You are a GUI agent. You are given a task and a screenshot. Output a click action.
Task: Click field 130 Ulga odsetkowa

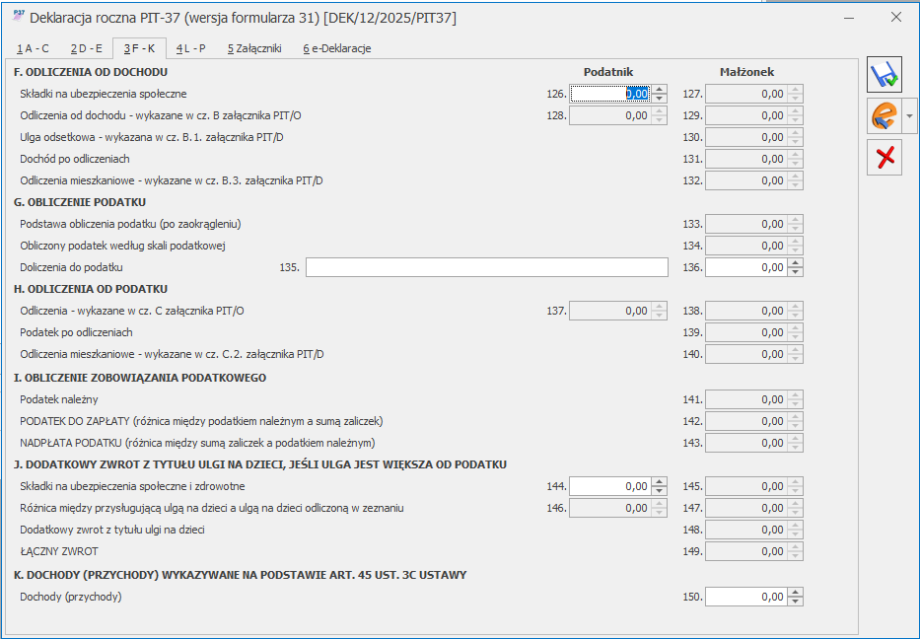point(754,137)
